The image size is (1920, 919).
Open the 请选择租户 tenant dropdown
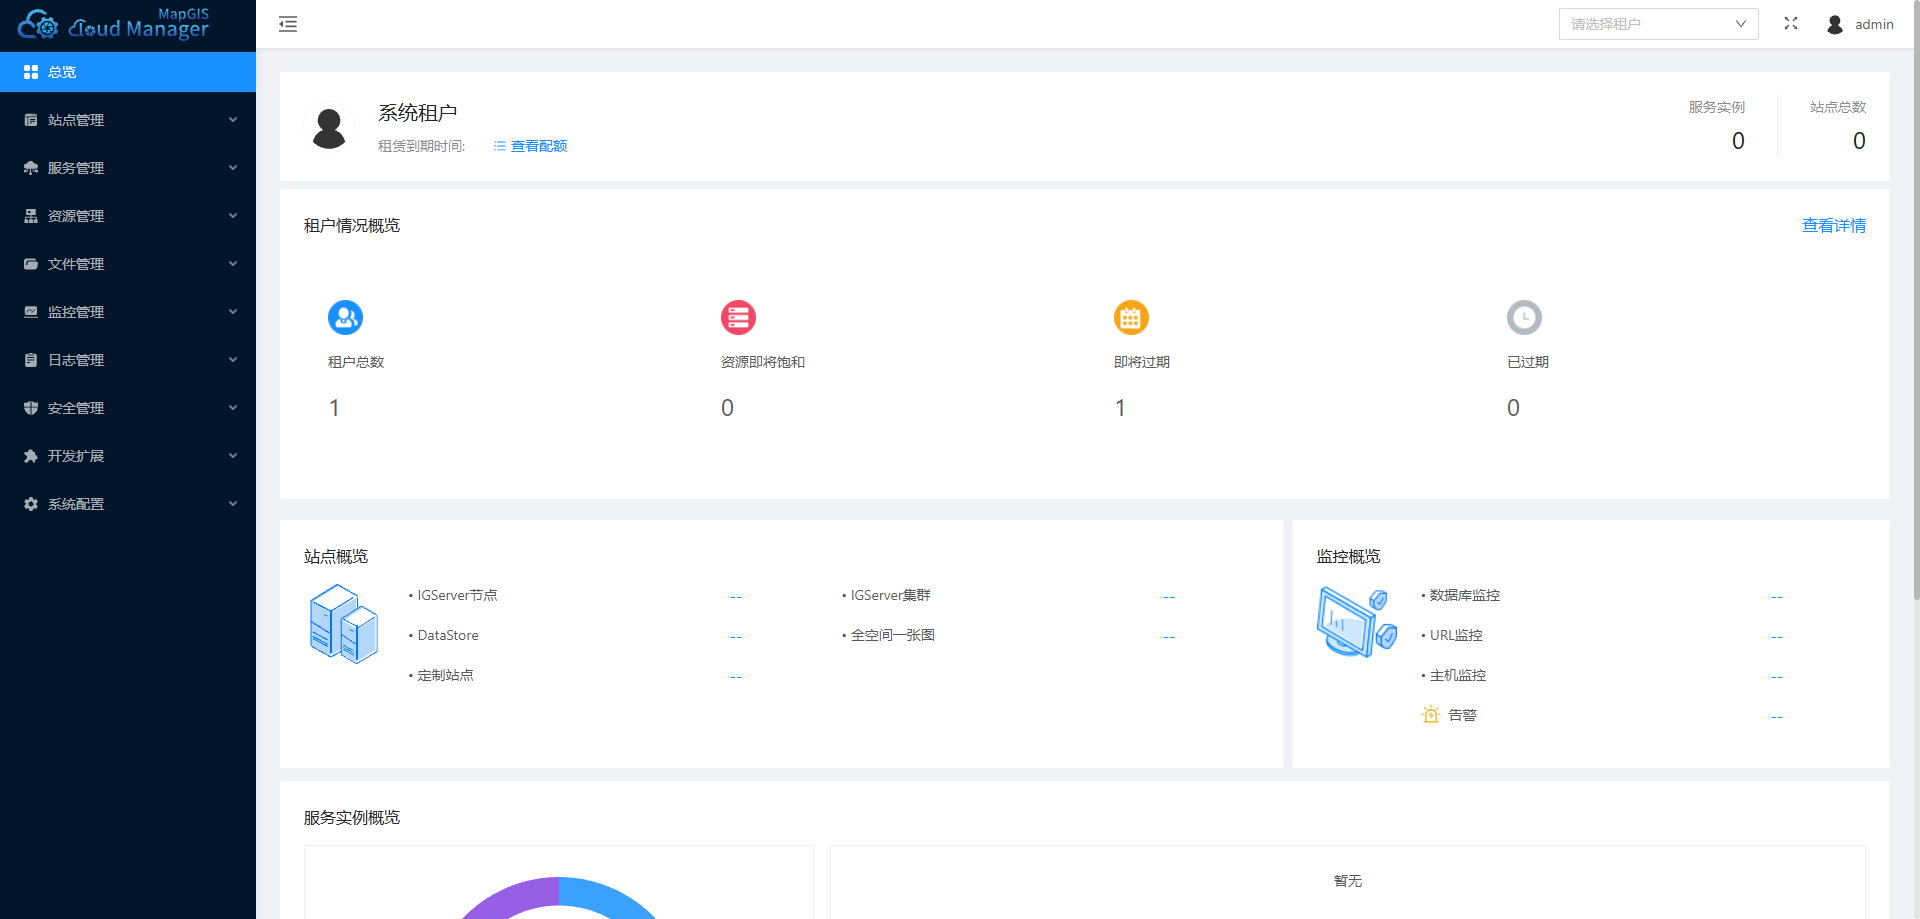(x=1658, y=23)
